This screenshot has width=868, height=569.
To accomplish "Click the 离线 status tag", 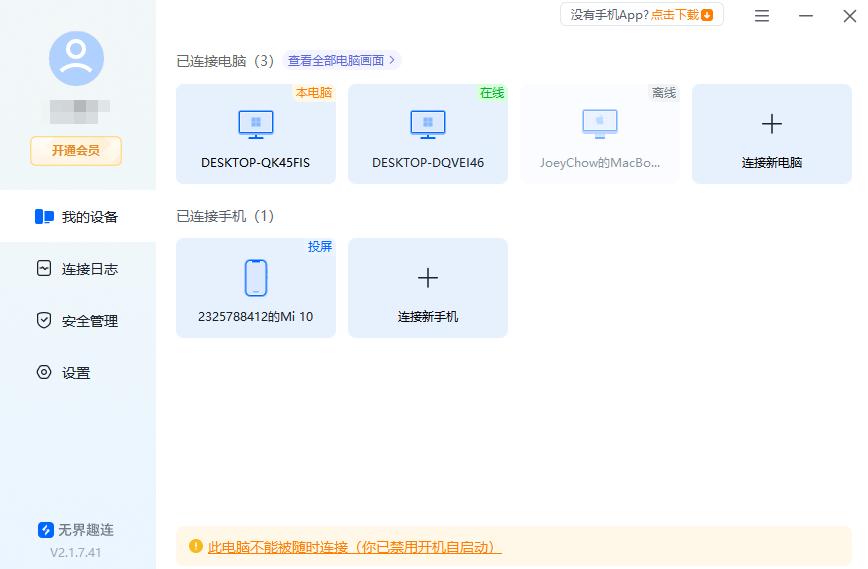I will point(664,92).
